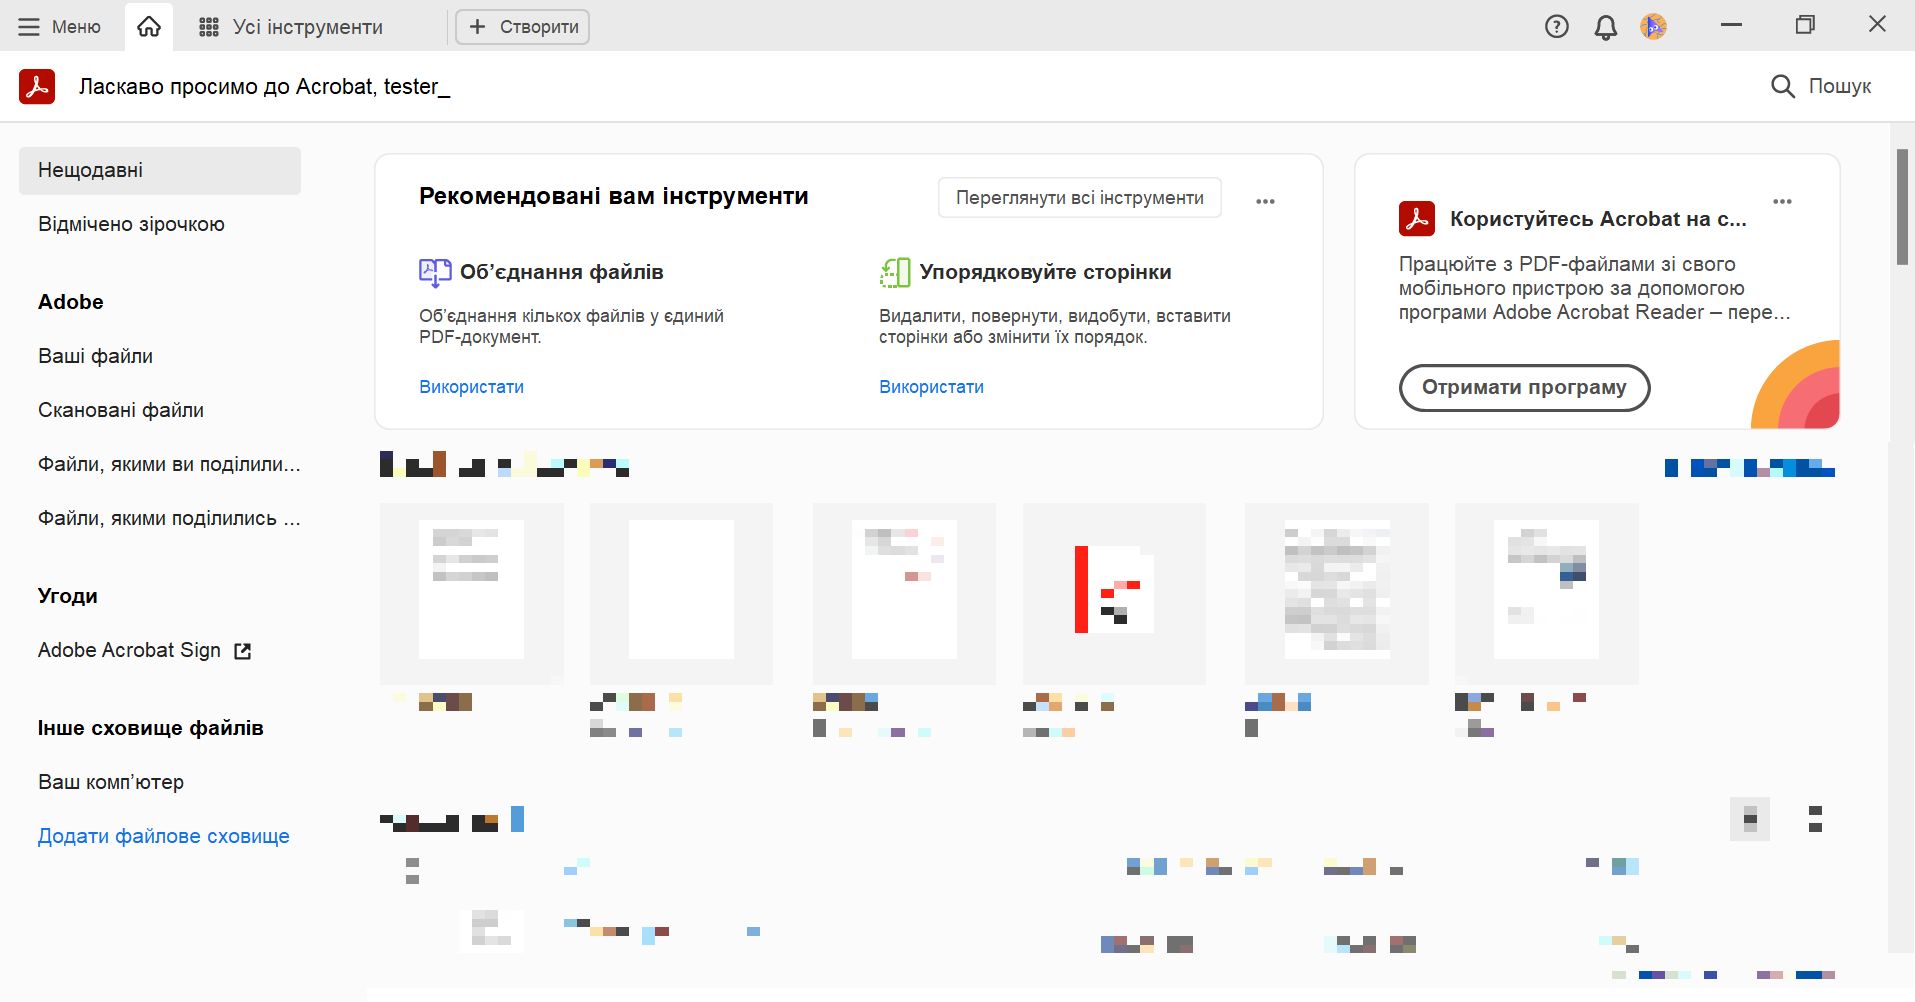Screen dimensions: 1915x1002
Task: Open the hamburger Меню icon
Action: [30, 26]
